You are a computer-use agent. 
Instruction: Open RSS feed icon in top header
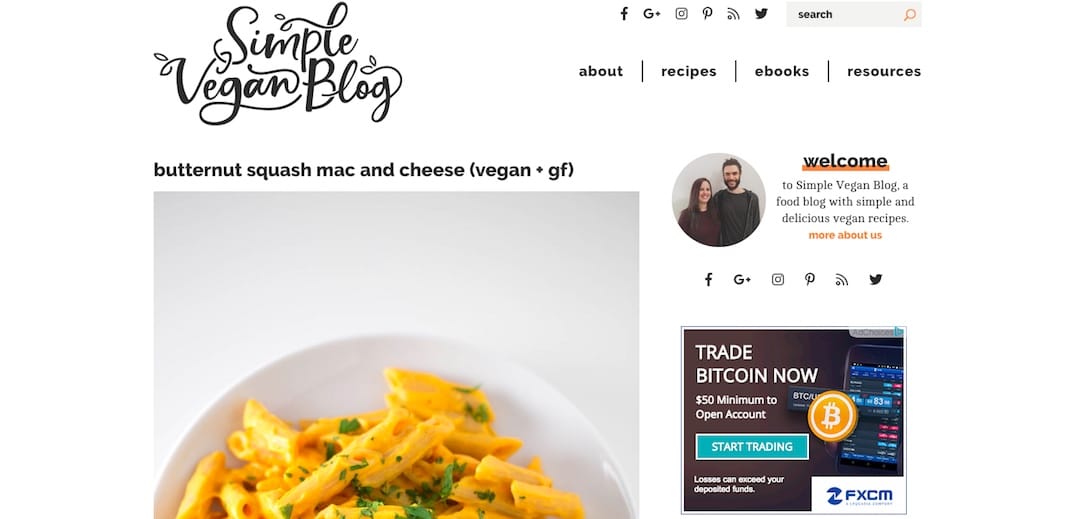click(734, 14)
